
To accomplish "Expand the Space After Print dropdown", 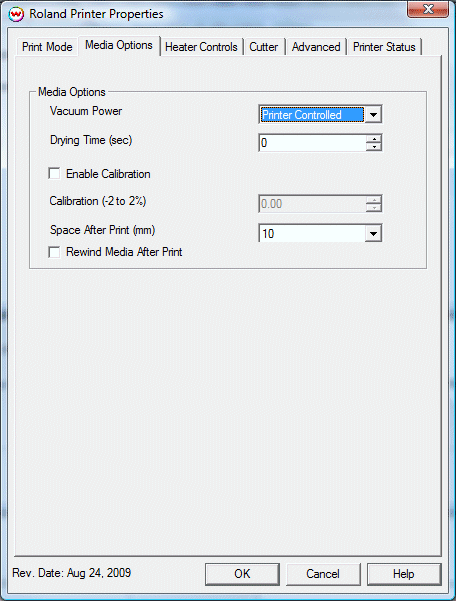I will [373, 233].
